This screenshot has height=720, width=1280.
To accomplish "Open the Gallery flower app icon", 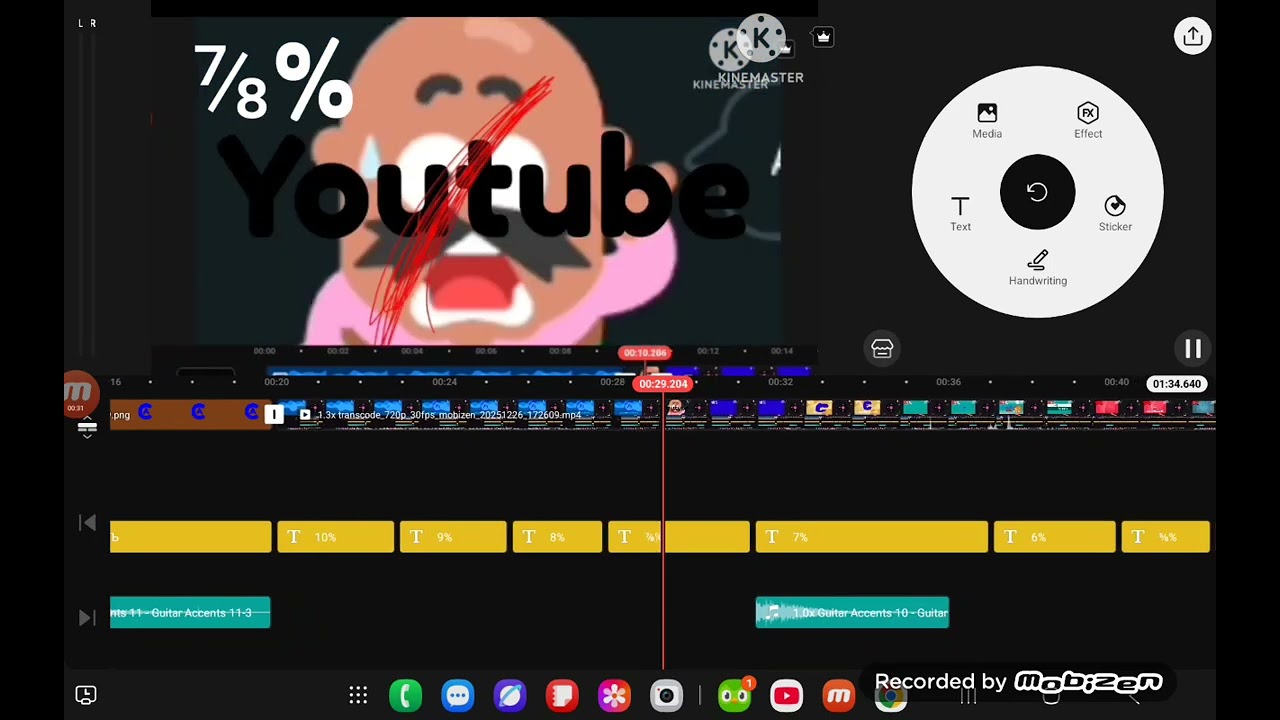I will pos(614,695).
